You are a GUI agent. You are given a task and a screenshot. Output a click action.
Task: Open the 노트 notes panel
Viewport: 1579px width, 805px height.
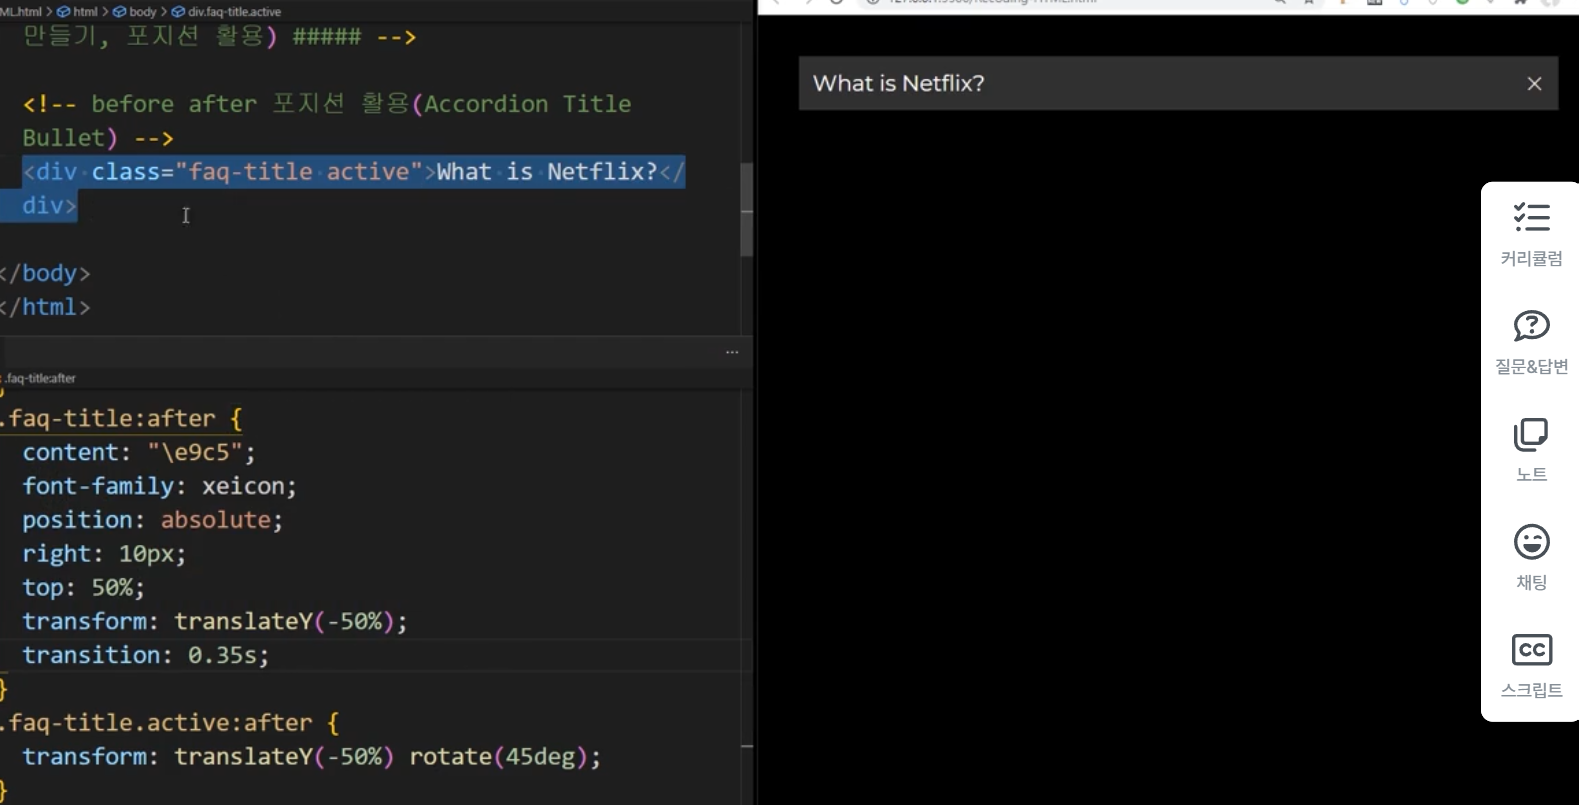tap(1531, 451)
